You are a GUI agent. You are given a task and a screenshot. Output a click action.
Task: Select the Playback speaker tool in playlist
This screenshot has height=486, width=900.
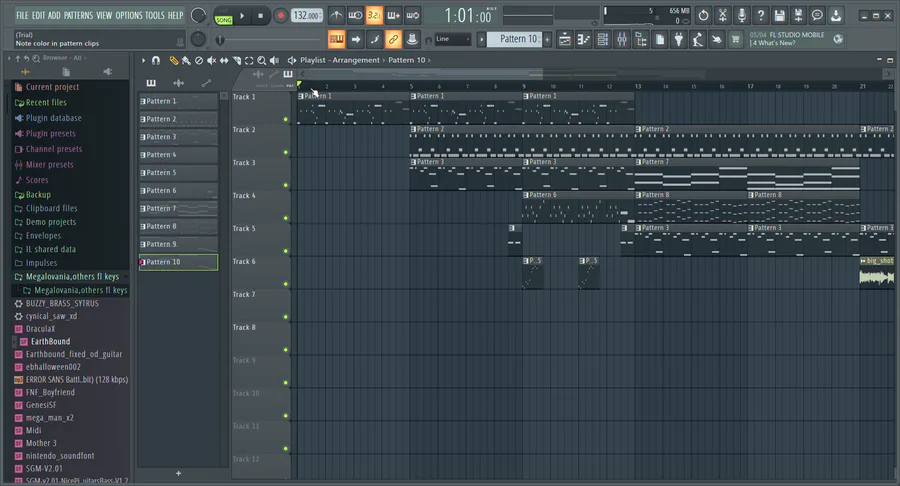coord(274,60)
